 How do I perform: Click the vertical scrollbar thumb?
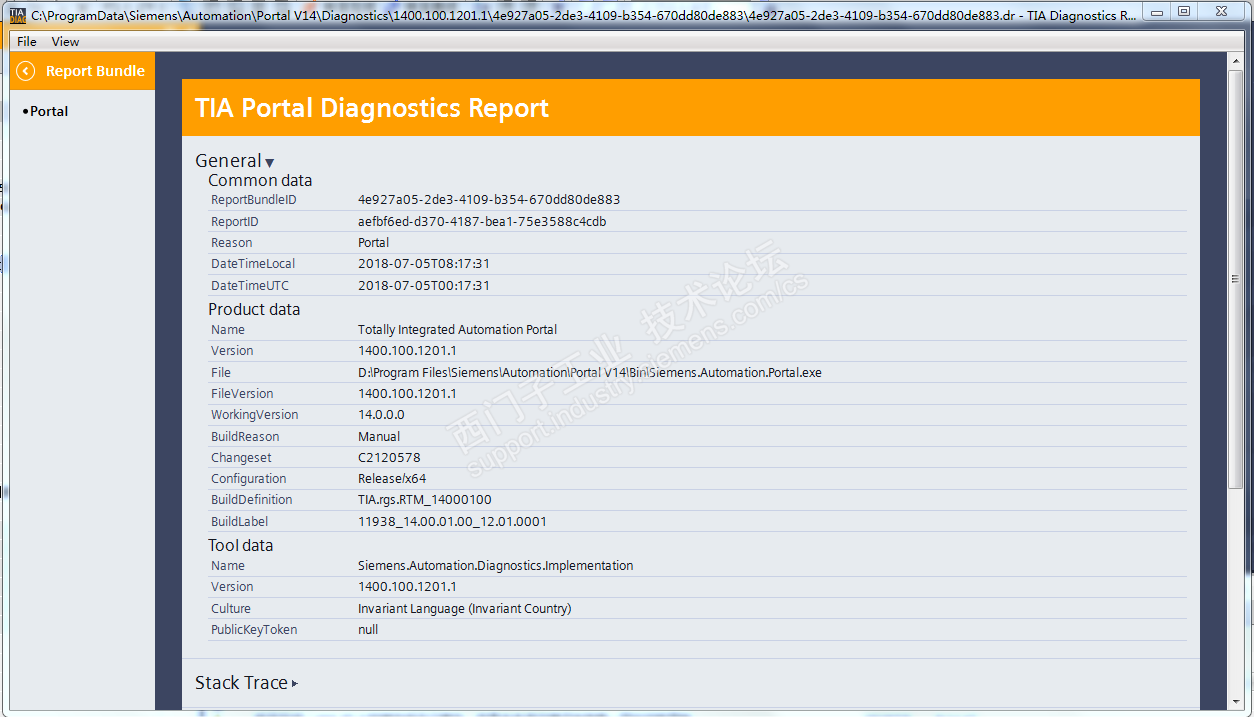[1234, 279]
